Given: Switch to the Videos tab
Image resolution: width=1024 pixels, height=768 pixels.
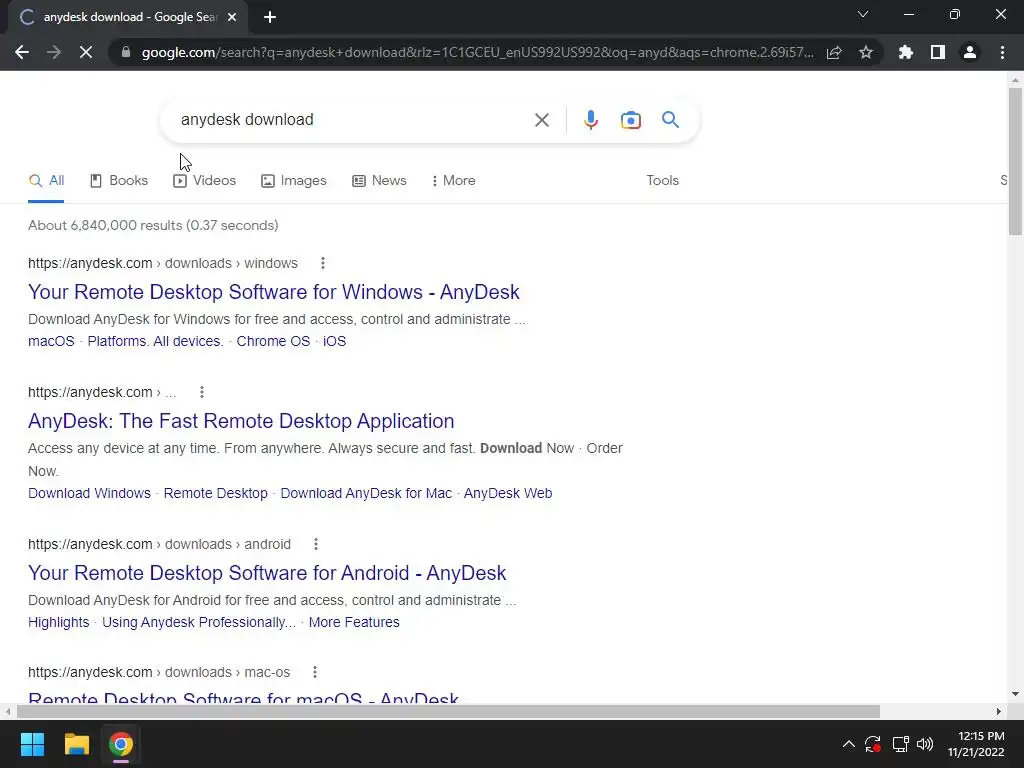Looking at the screenshot, I should click(204, 180).
